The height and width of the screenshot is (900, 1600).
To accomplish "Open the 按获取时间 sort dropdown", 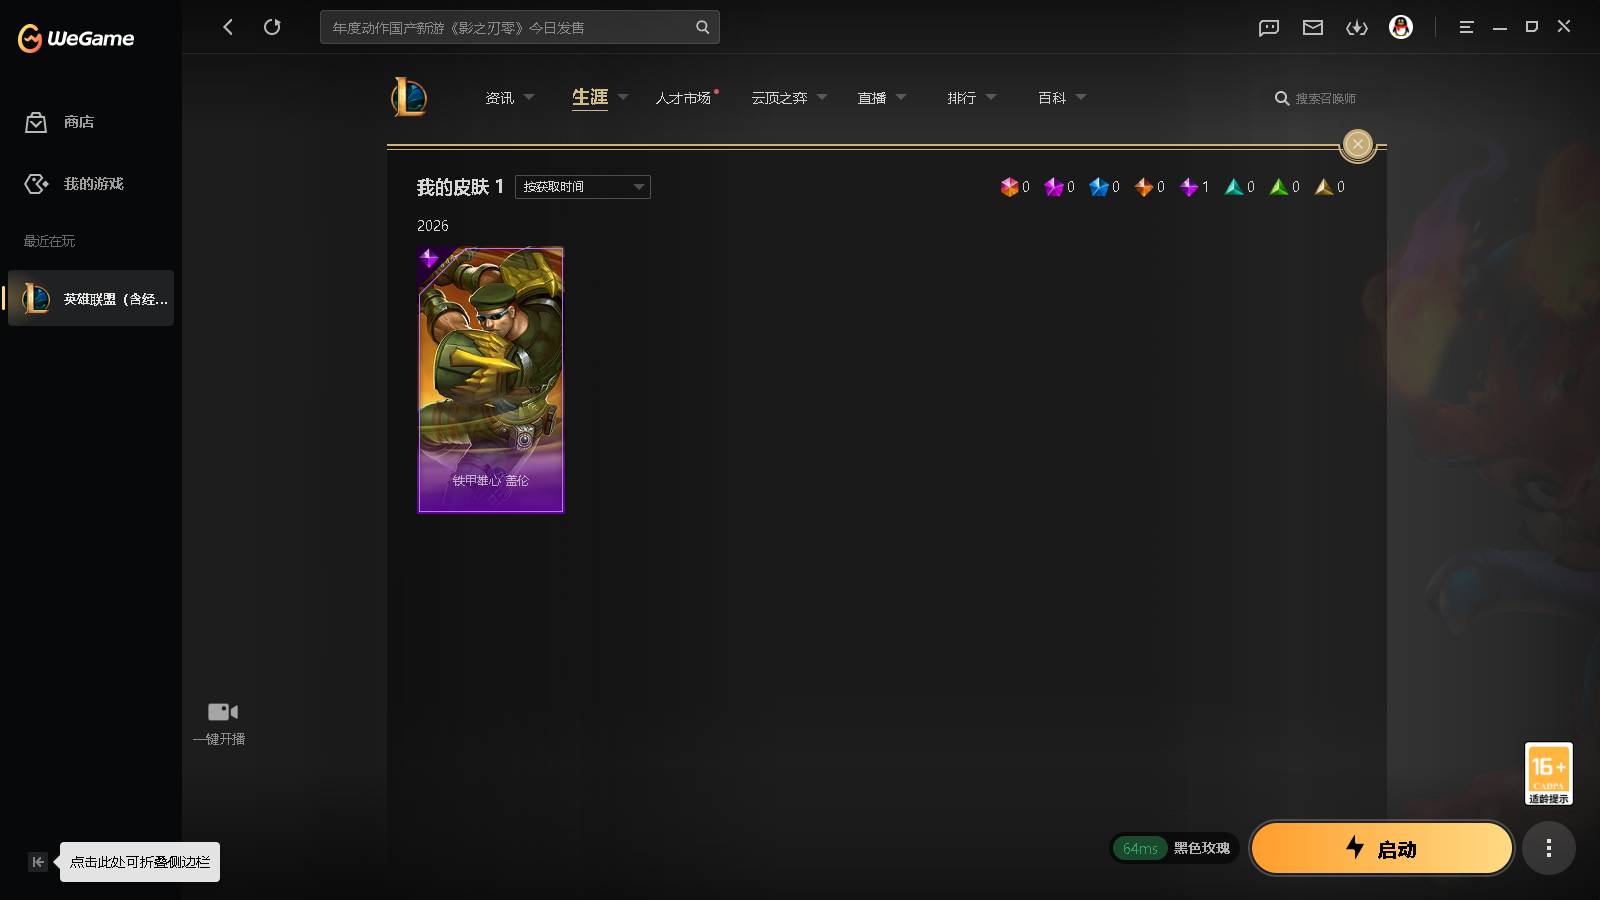I will tap(583, 187).
